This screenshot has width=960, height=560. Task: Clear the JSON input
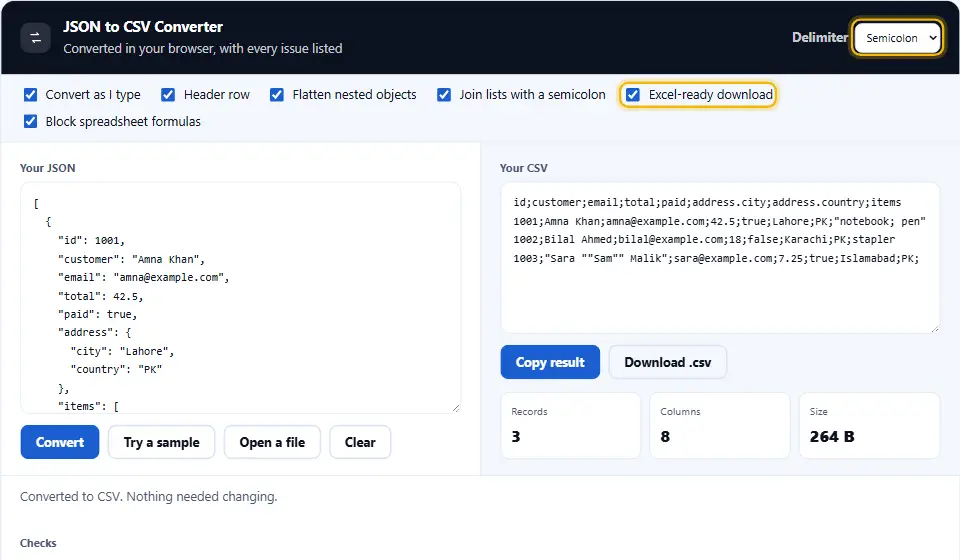(360, 442)
